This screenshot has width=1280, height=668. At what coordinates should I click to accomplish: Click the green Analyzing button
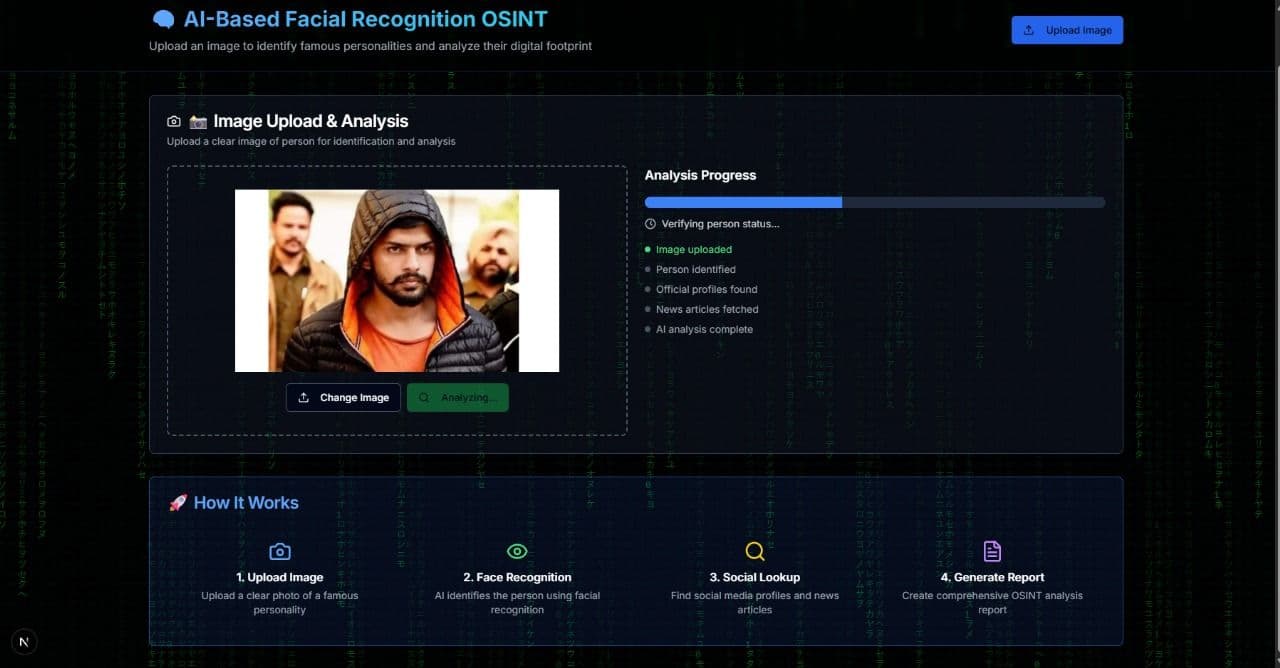[457, 398]
